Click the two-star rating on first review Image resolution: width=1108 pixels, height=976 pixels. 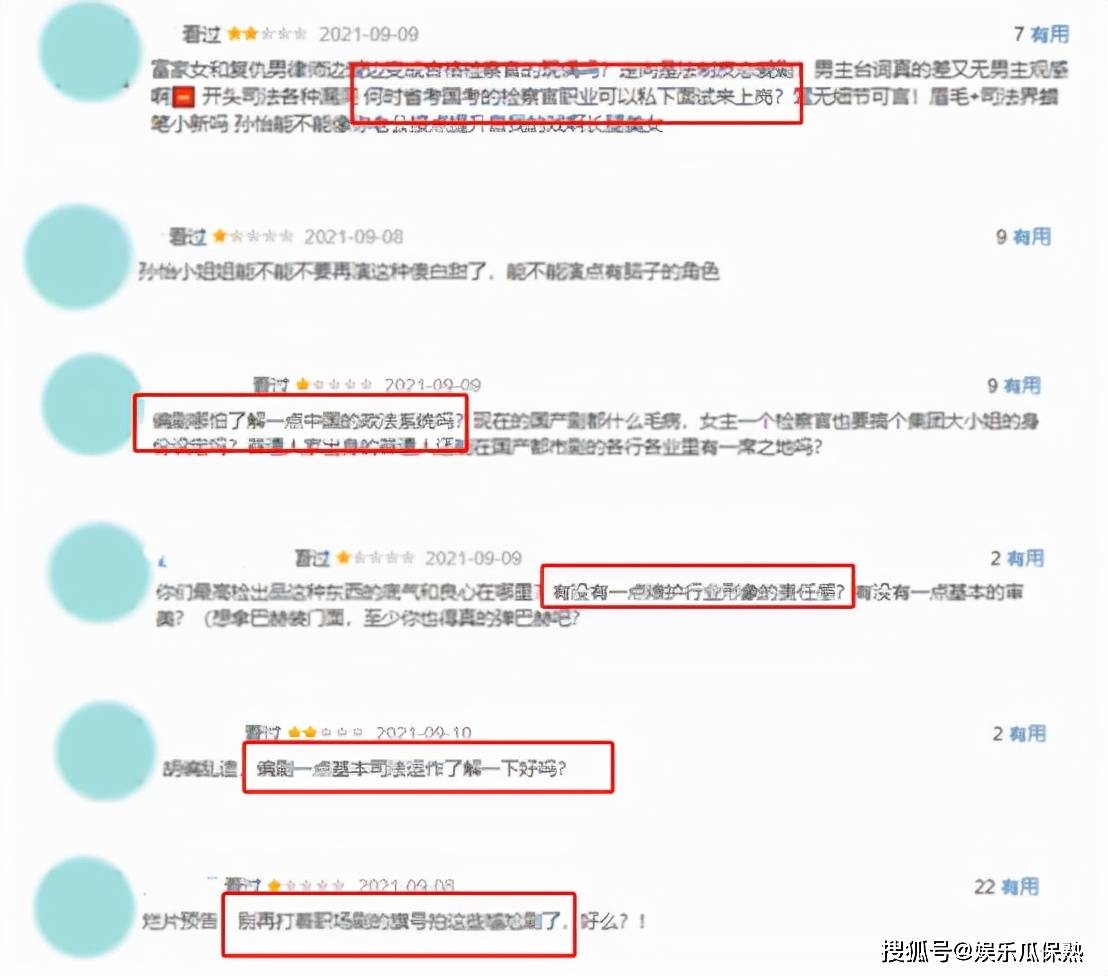coord(267,34)
